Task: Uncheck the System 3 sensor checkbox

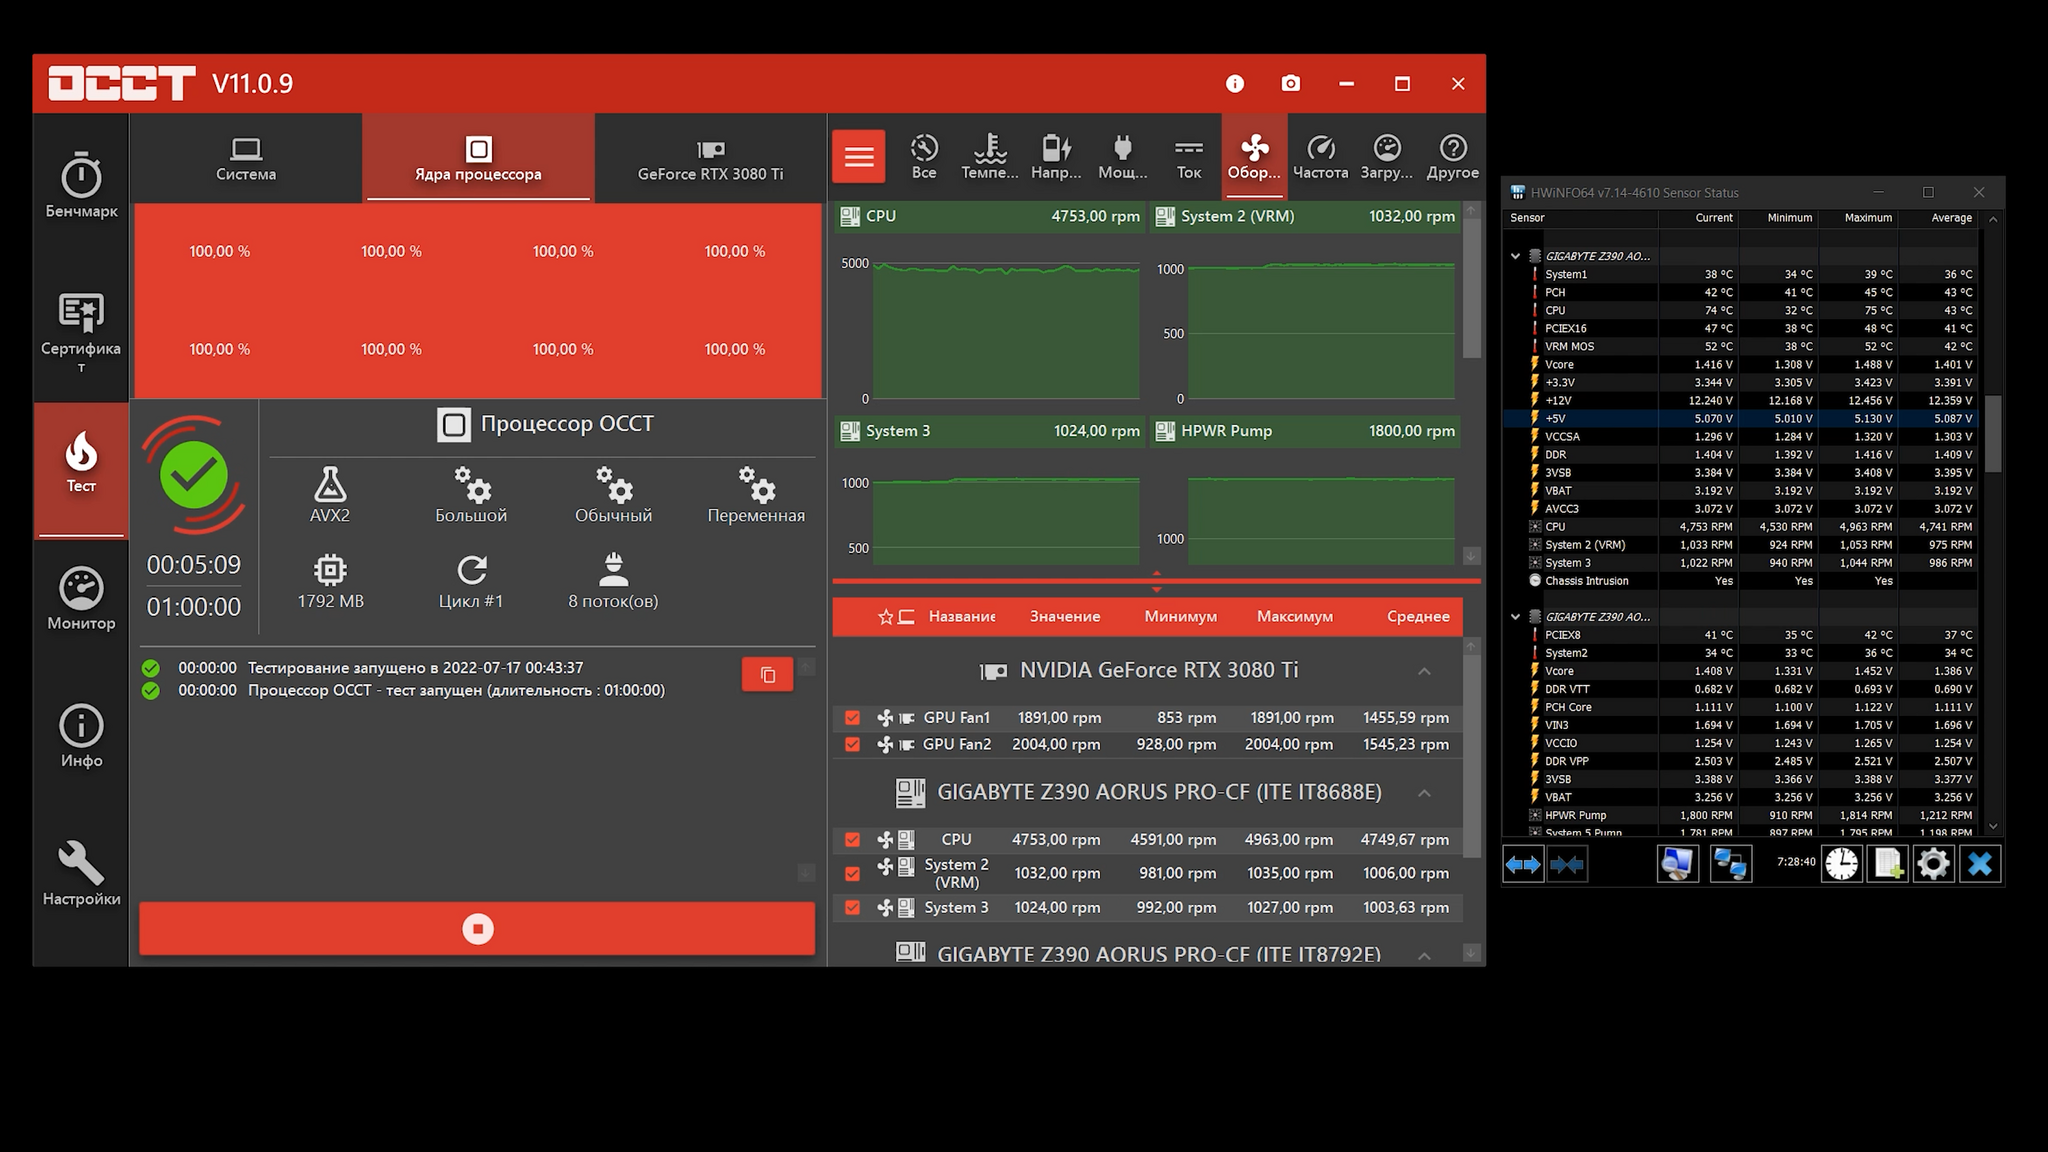Action: [x=852, y=908]
